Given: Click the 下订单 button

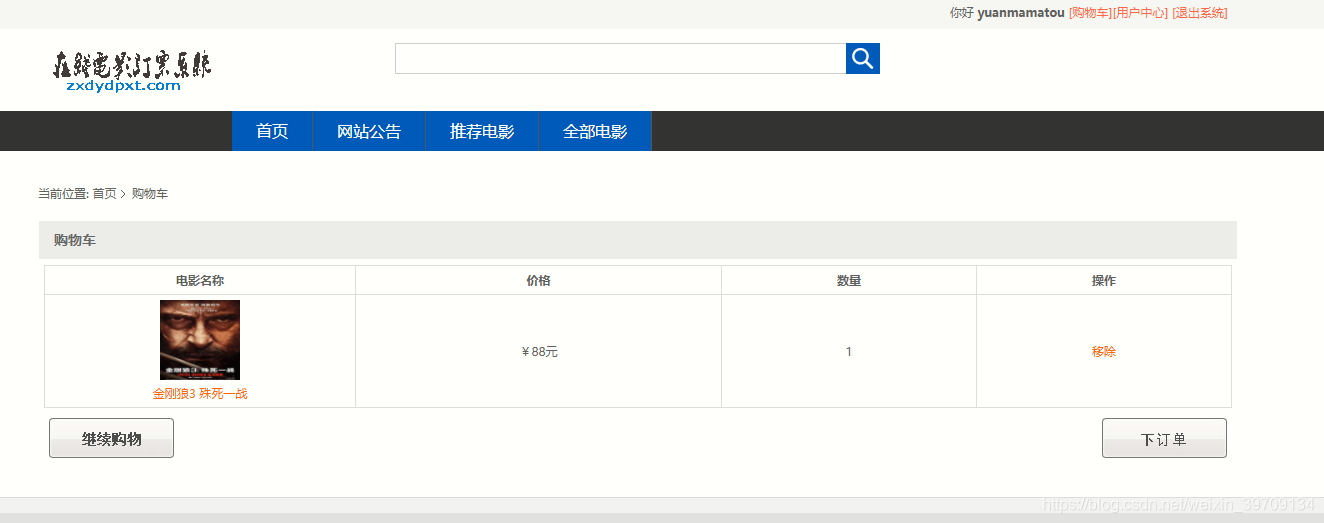Looking at the screenshot, I should (1164, 438).
